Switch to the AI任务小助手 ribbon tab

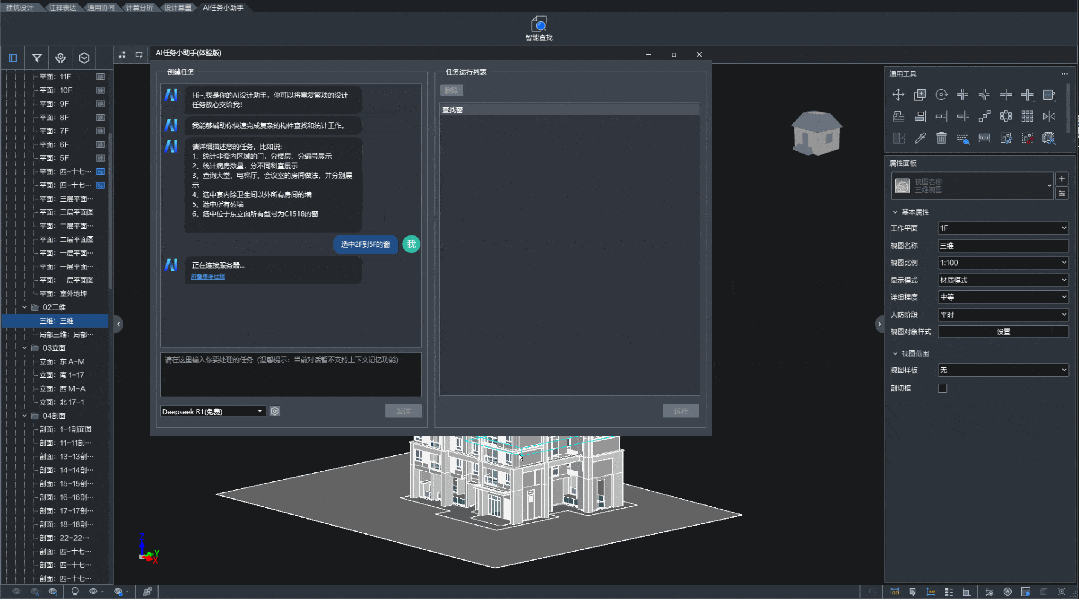click(223, 8)
